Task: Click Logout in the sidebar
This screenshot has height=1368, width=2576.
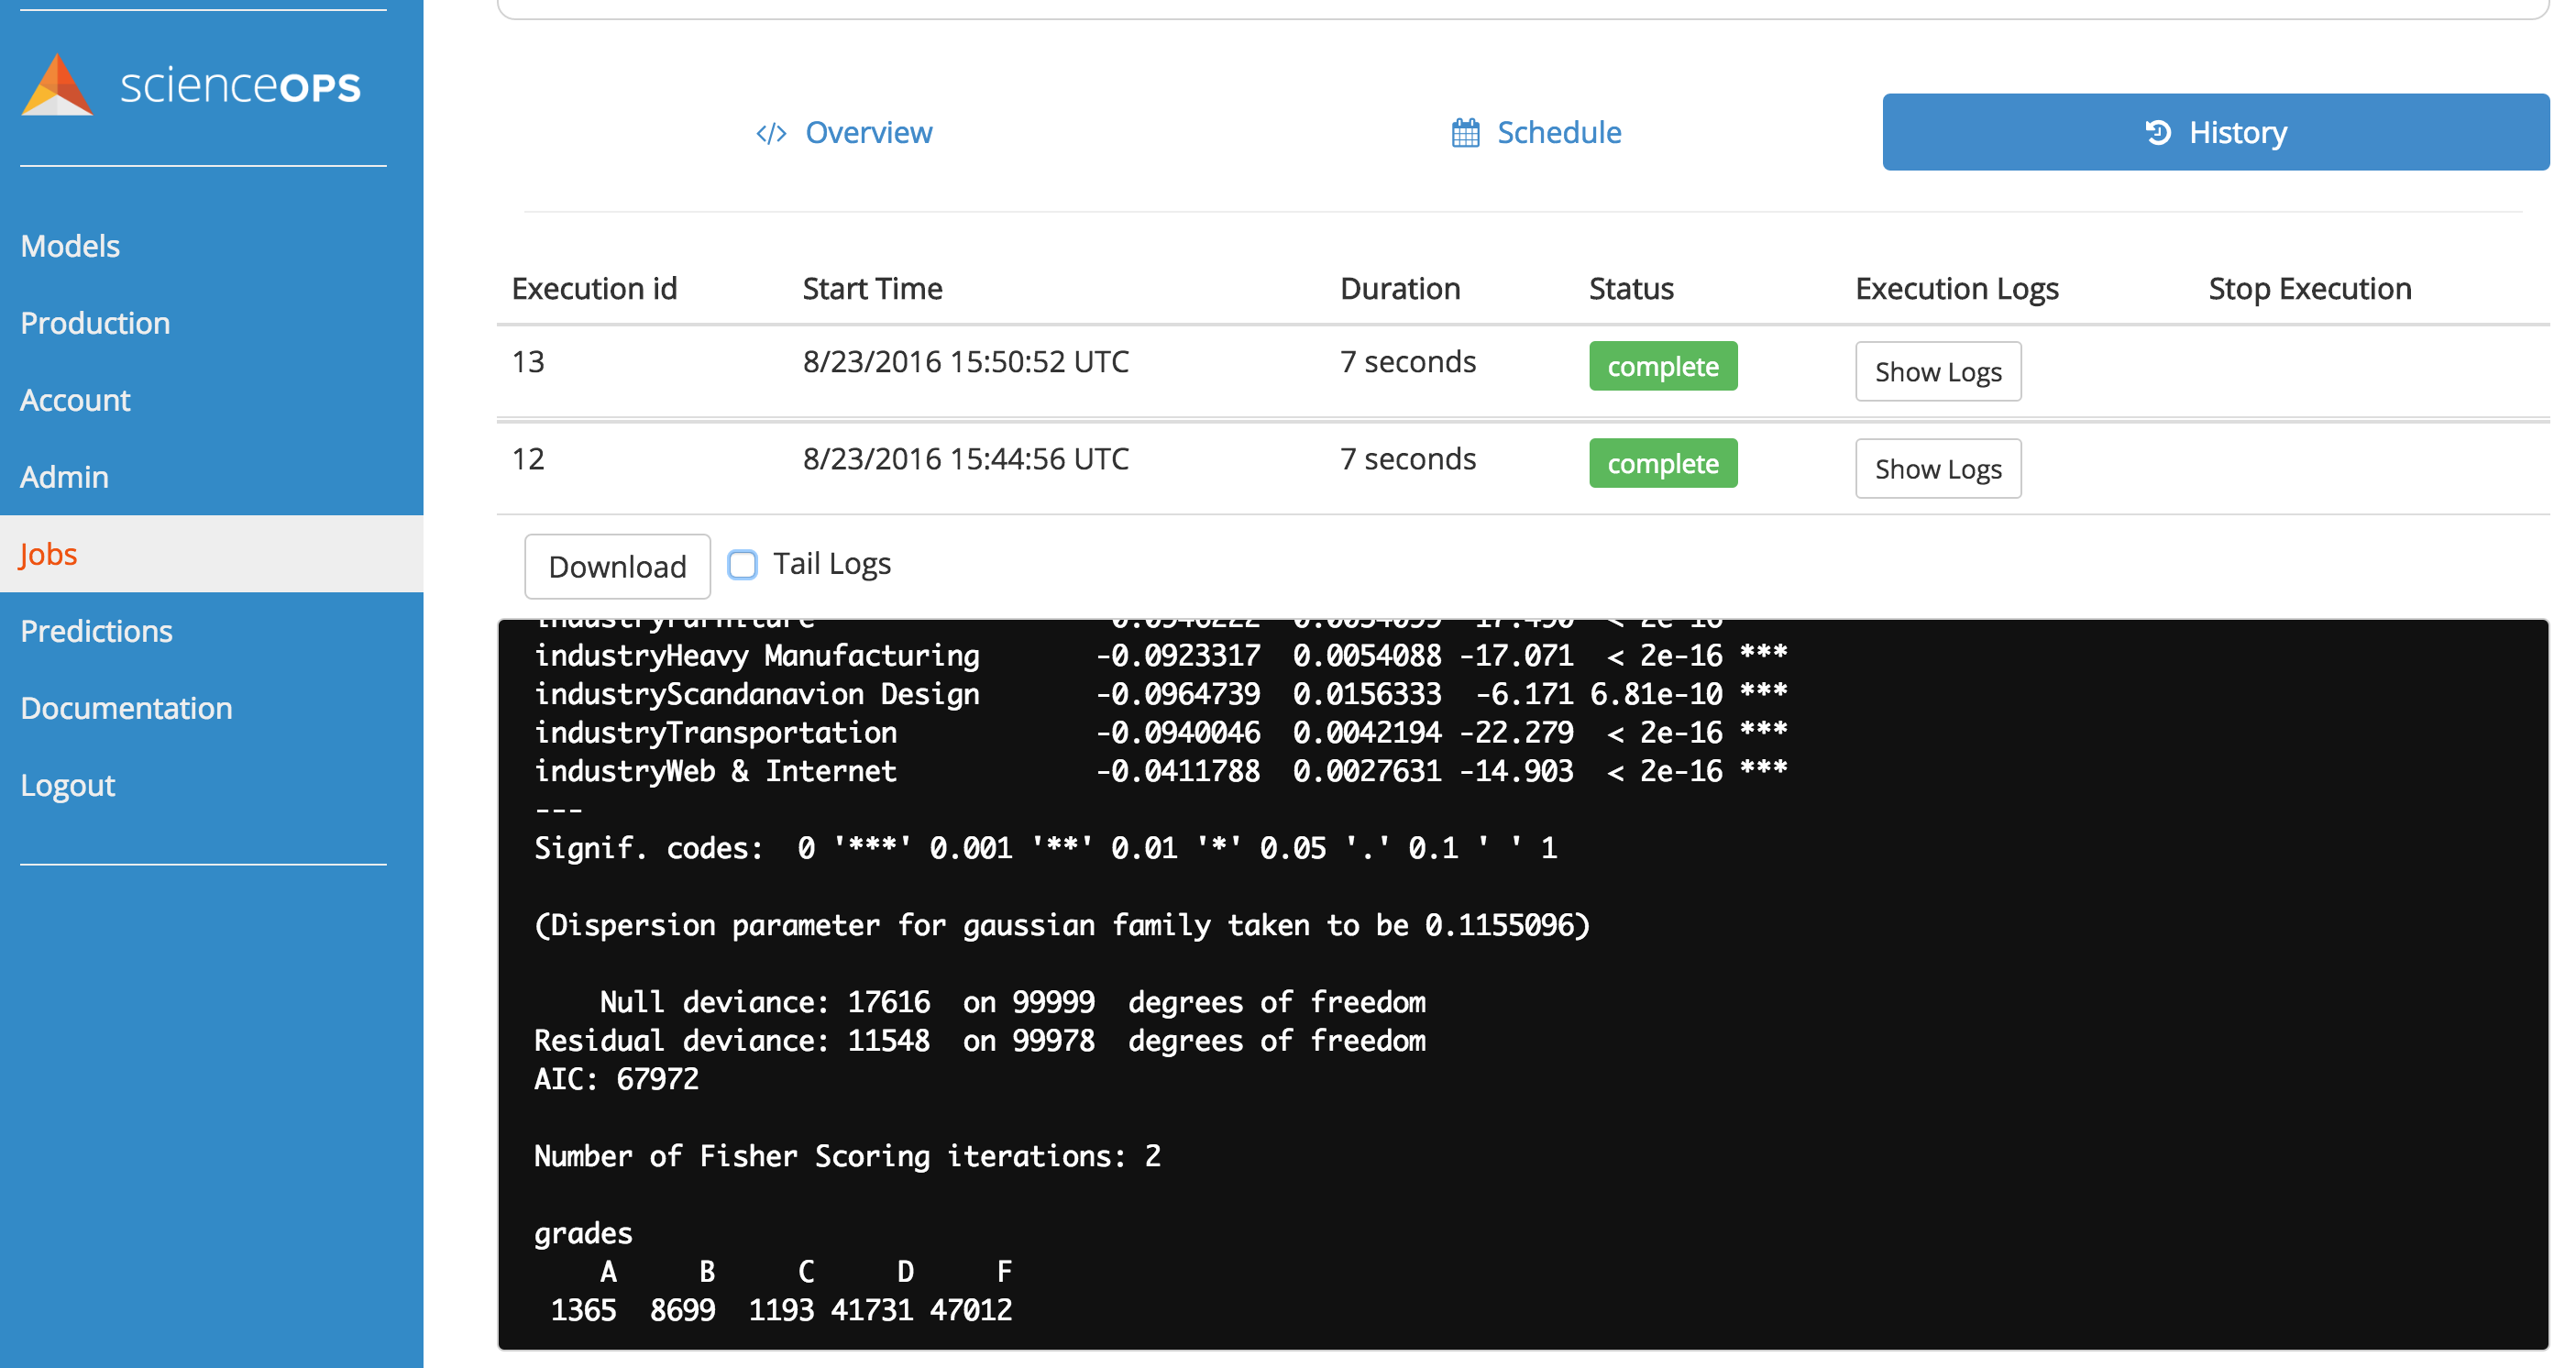Action: tap(67, 785)
